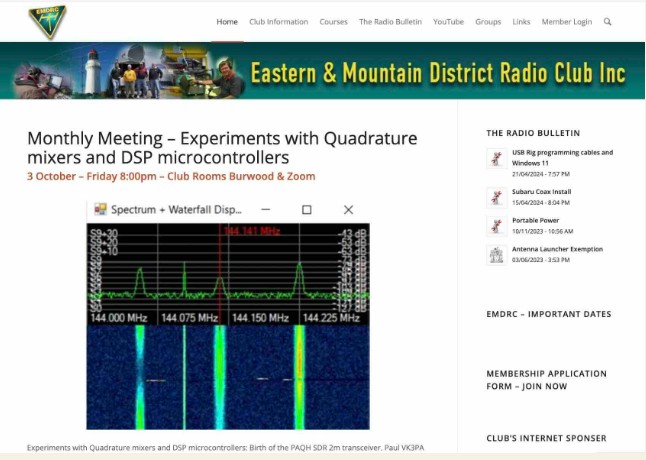Image resolution: width=646 pixels, height=460 pixels.
Task: Click USB Rig programming cables post thumbnail
Action: 495,158
